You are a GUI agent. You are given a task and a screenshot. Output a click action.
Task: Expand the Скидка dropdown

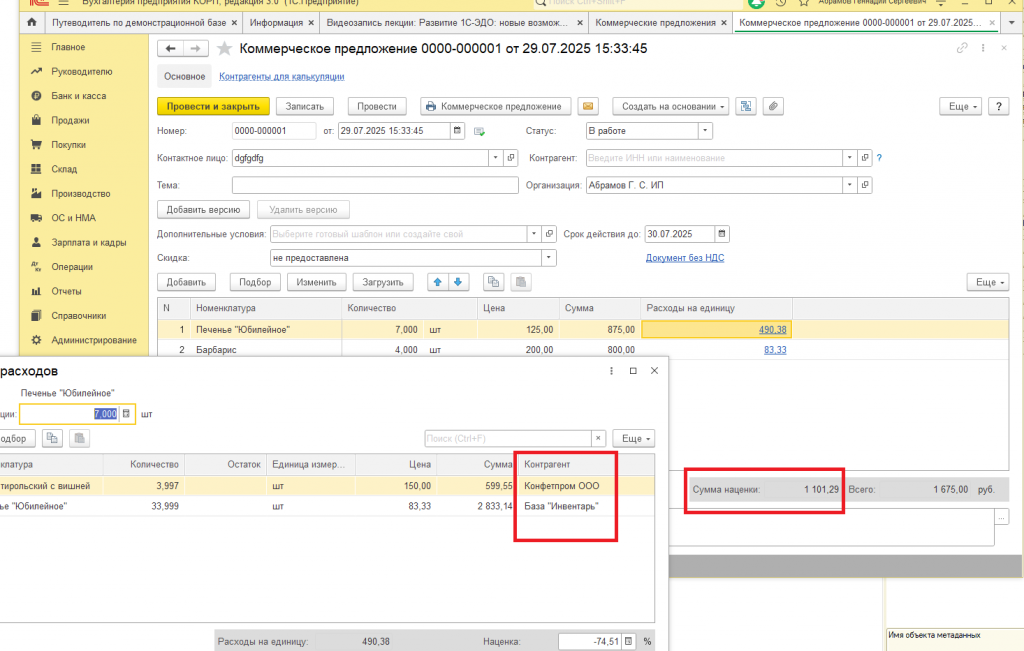pos(549,258)
